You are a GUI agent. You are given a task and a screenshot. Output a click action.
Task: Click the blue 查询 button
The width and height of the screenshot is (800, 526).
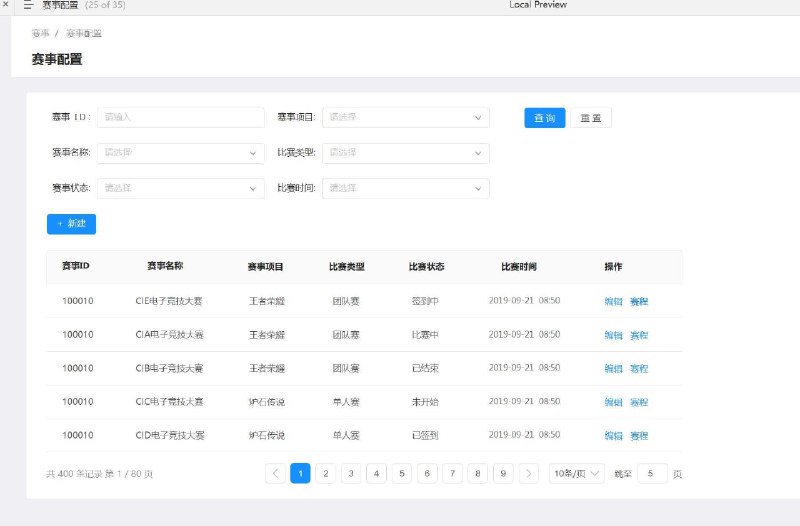(x=544, y=118)
